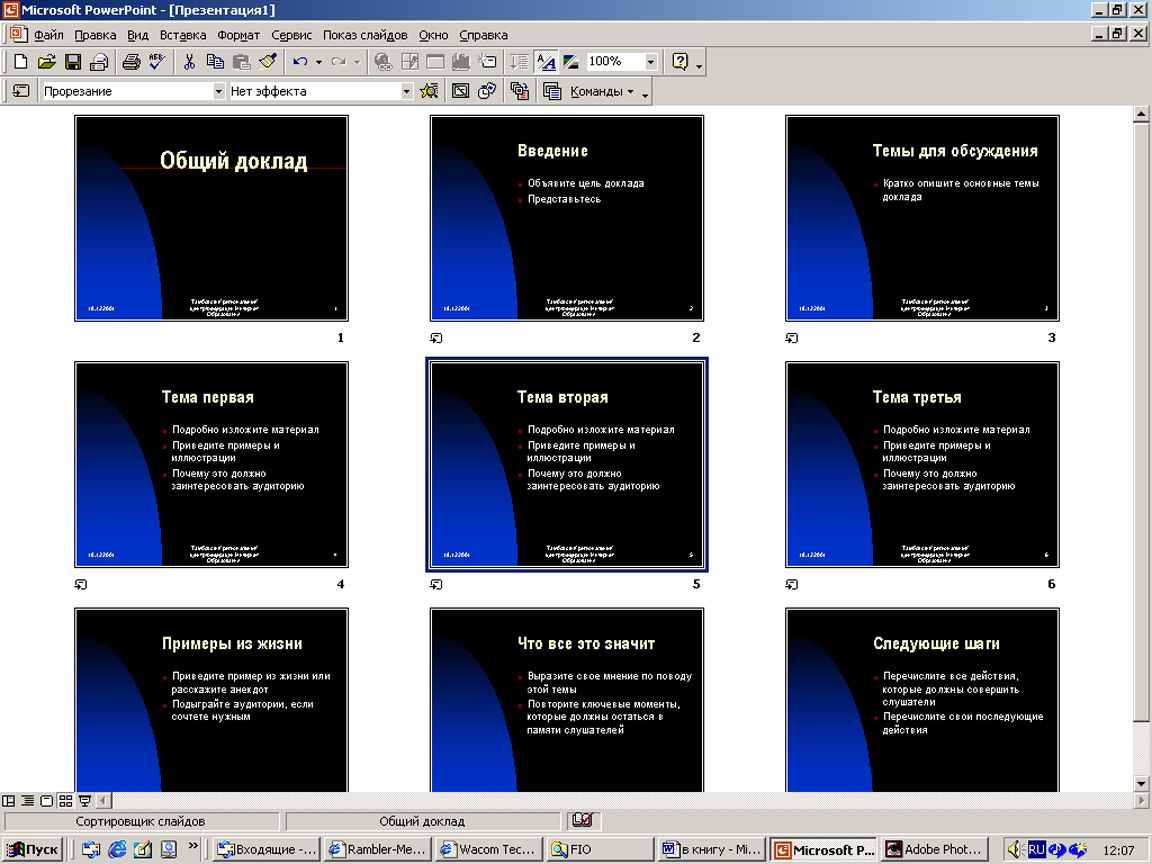Open the Справка menu
1152x864 pixels.
pos(483,35)
